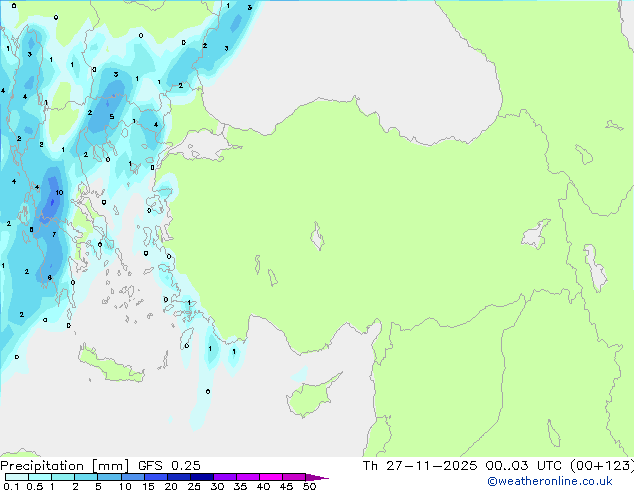
Task: Click the 'Th 27-11-2025' forecast date text
Action: tap(420, 465)
